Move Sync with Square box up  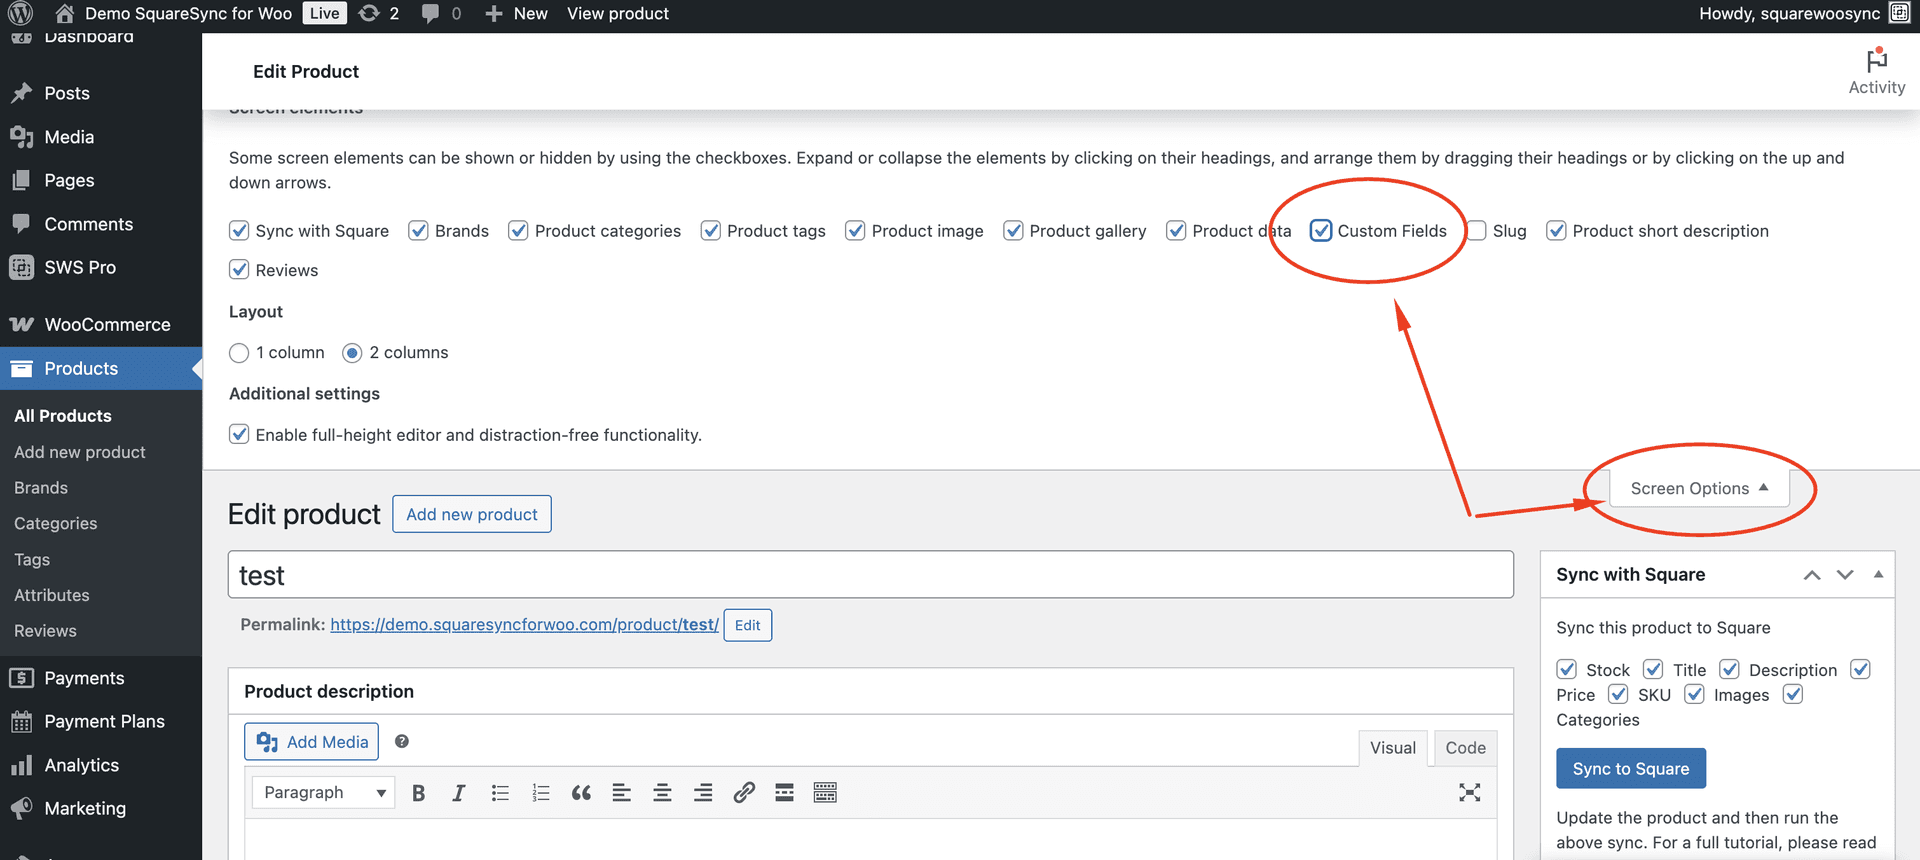pyautogui.click(x=1812, y=575)
